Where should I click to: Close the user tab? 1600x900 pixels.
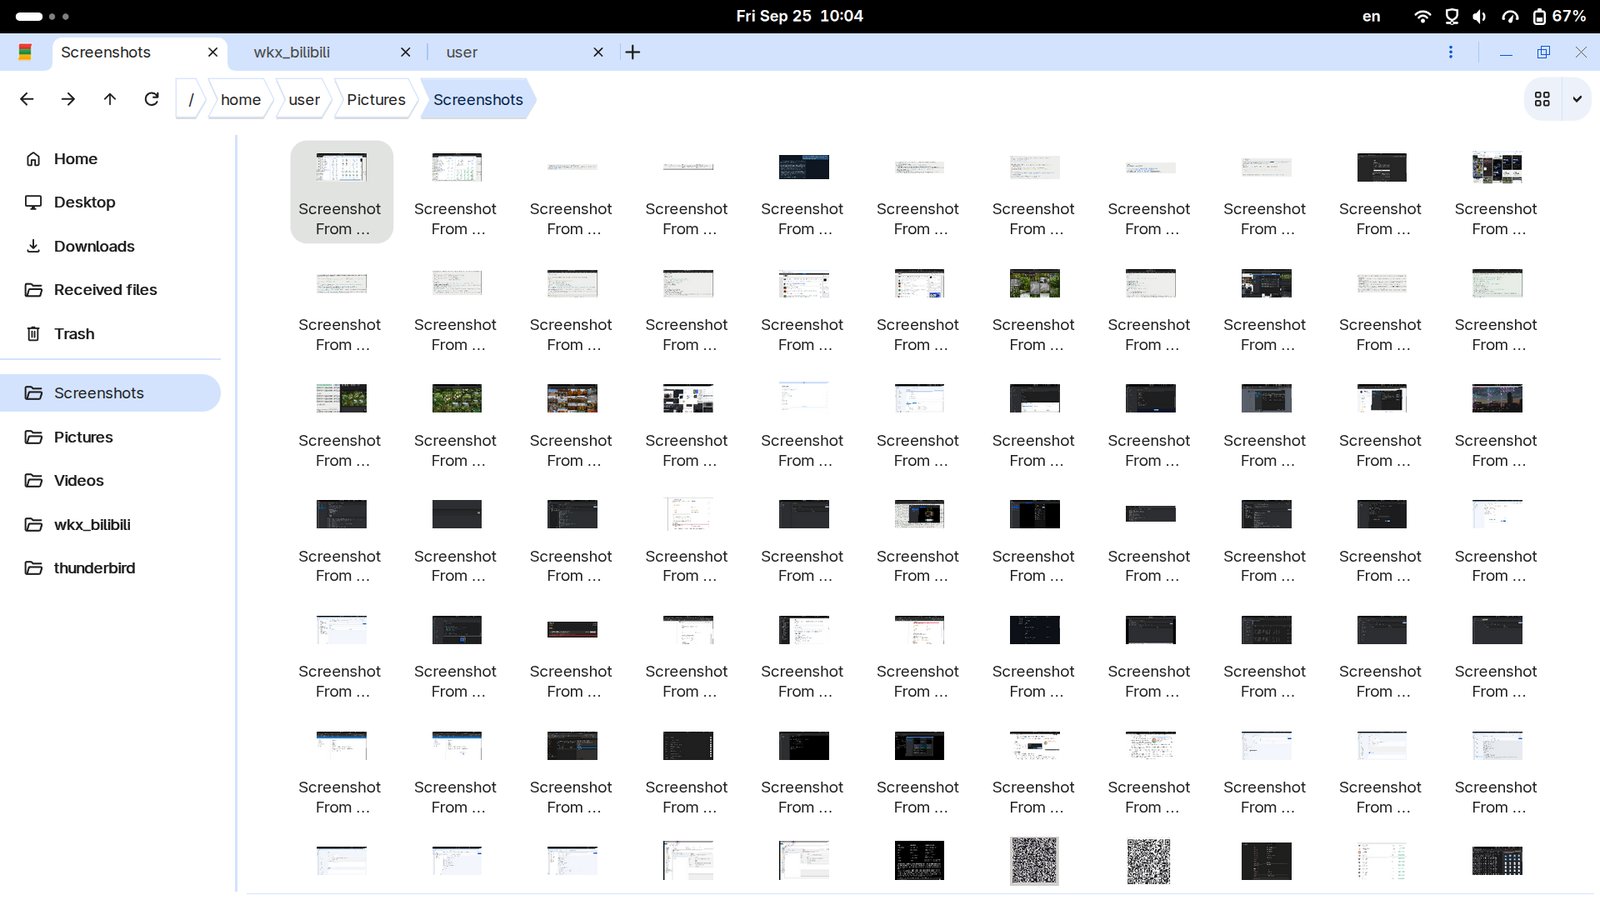point(598,52)
